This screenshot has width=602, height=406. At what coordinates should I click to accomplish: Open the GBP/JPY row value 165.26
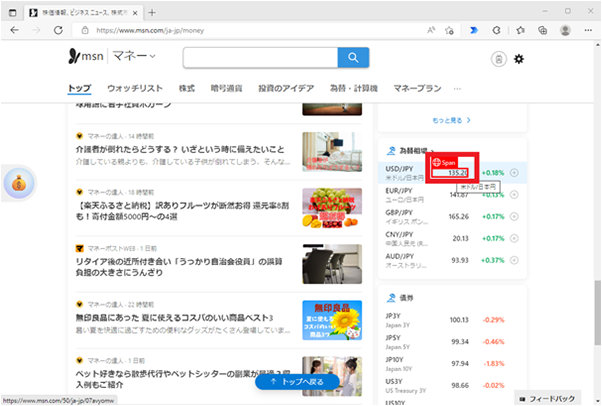point(458,217)
